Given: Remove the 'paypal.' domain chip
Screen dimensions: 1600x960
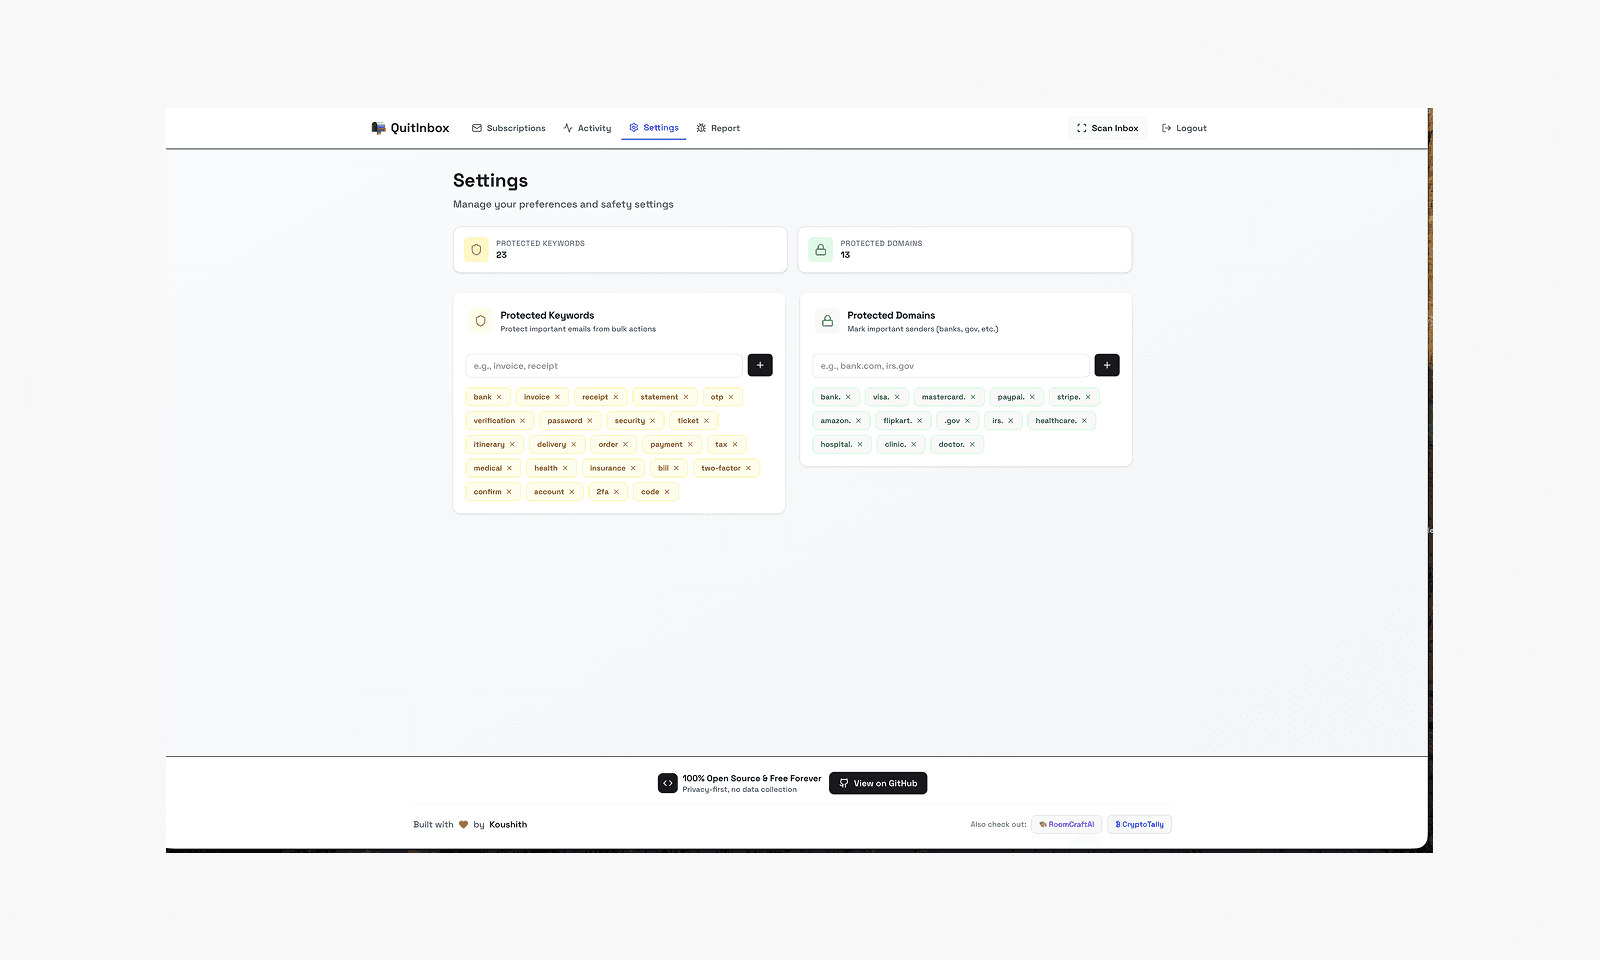Looking at the screenshot, I should 1032,396.
